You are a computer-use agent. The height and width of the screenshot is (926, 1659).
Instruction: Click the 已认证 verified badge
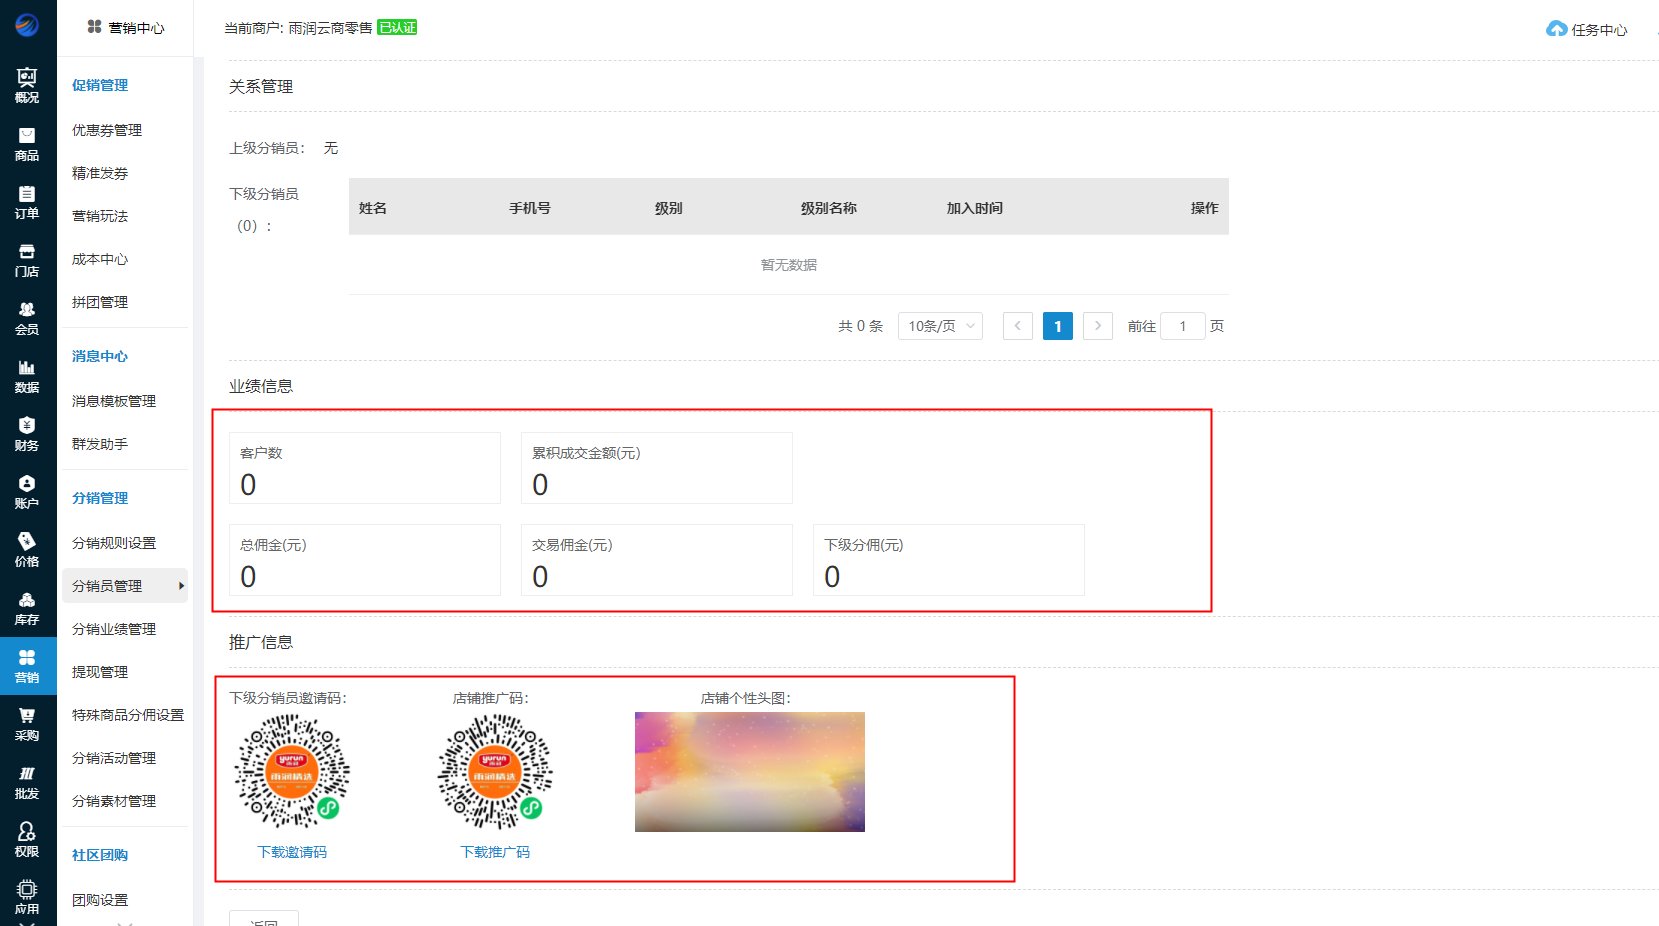point(397,28)
